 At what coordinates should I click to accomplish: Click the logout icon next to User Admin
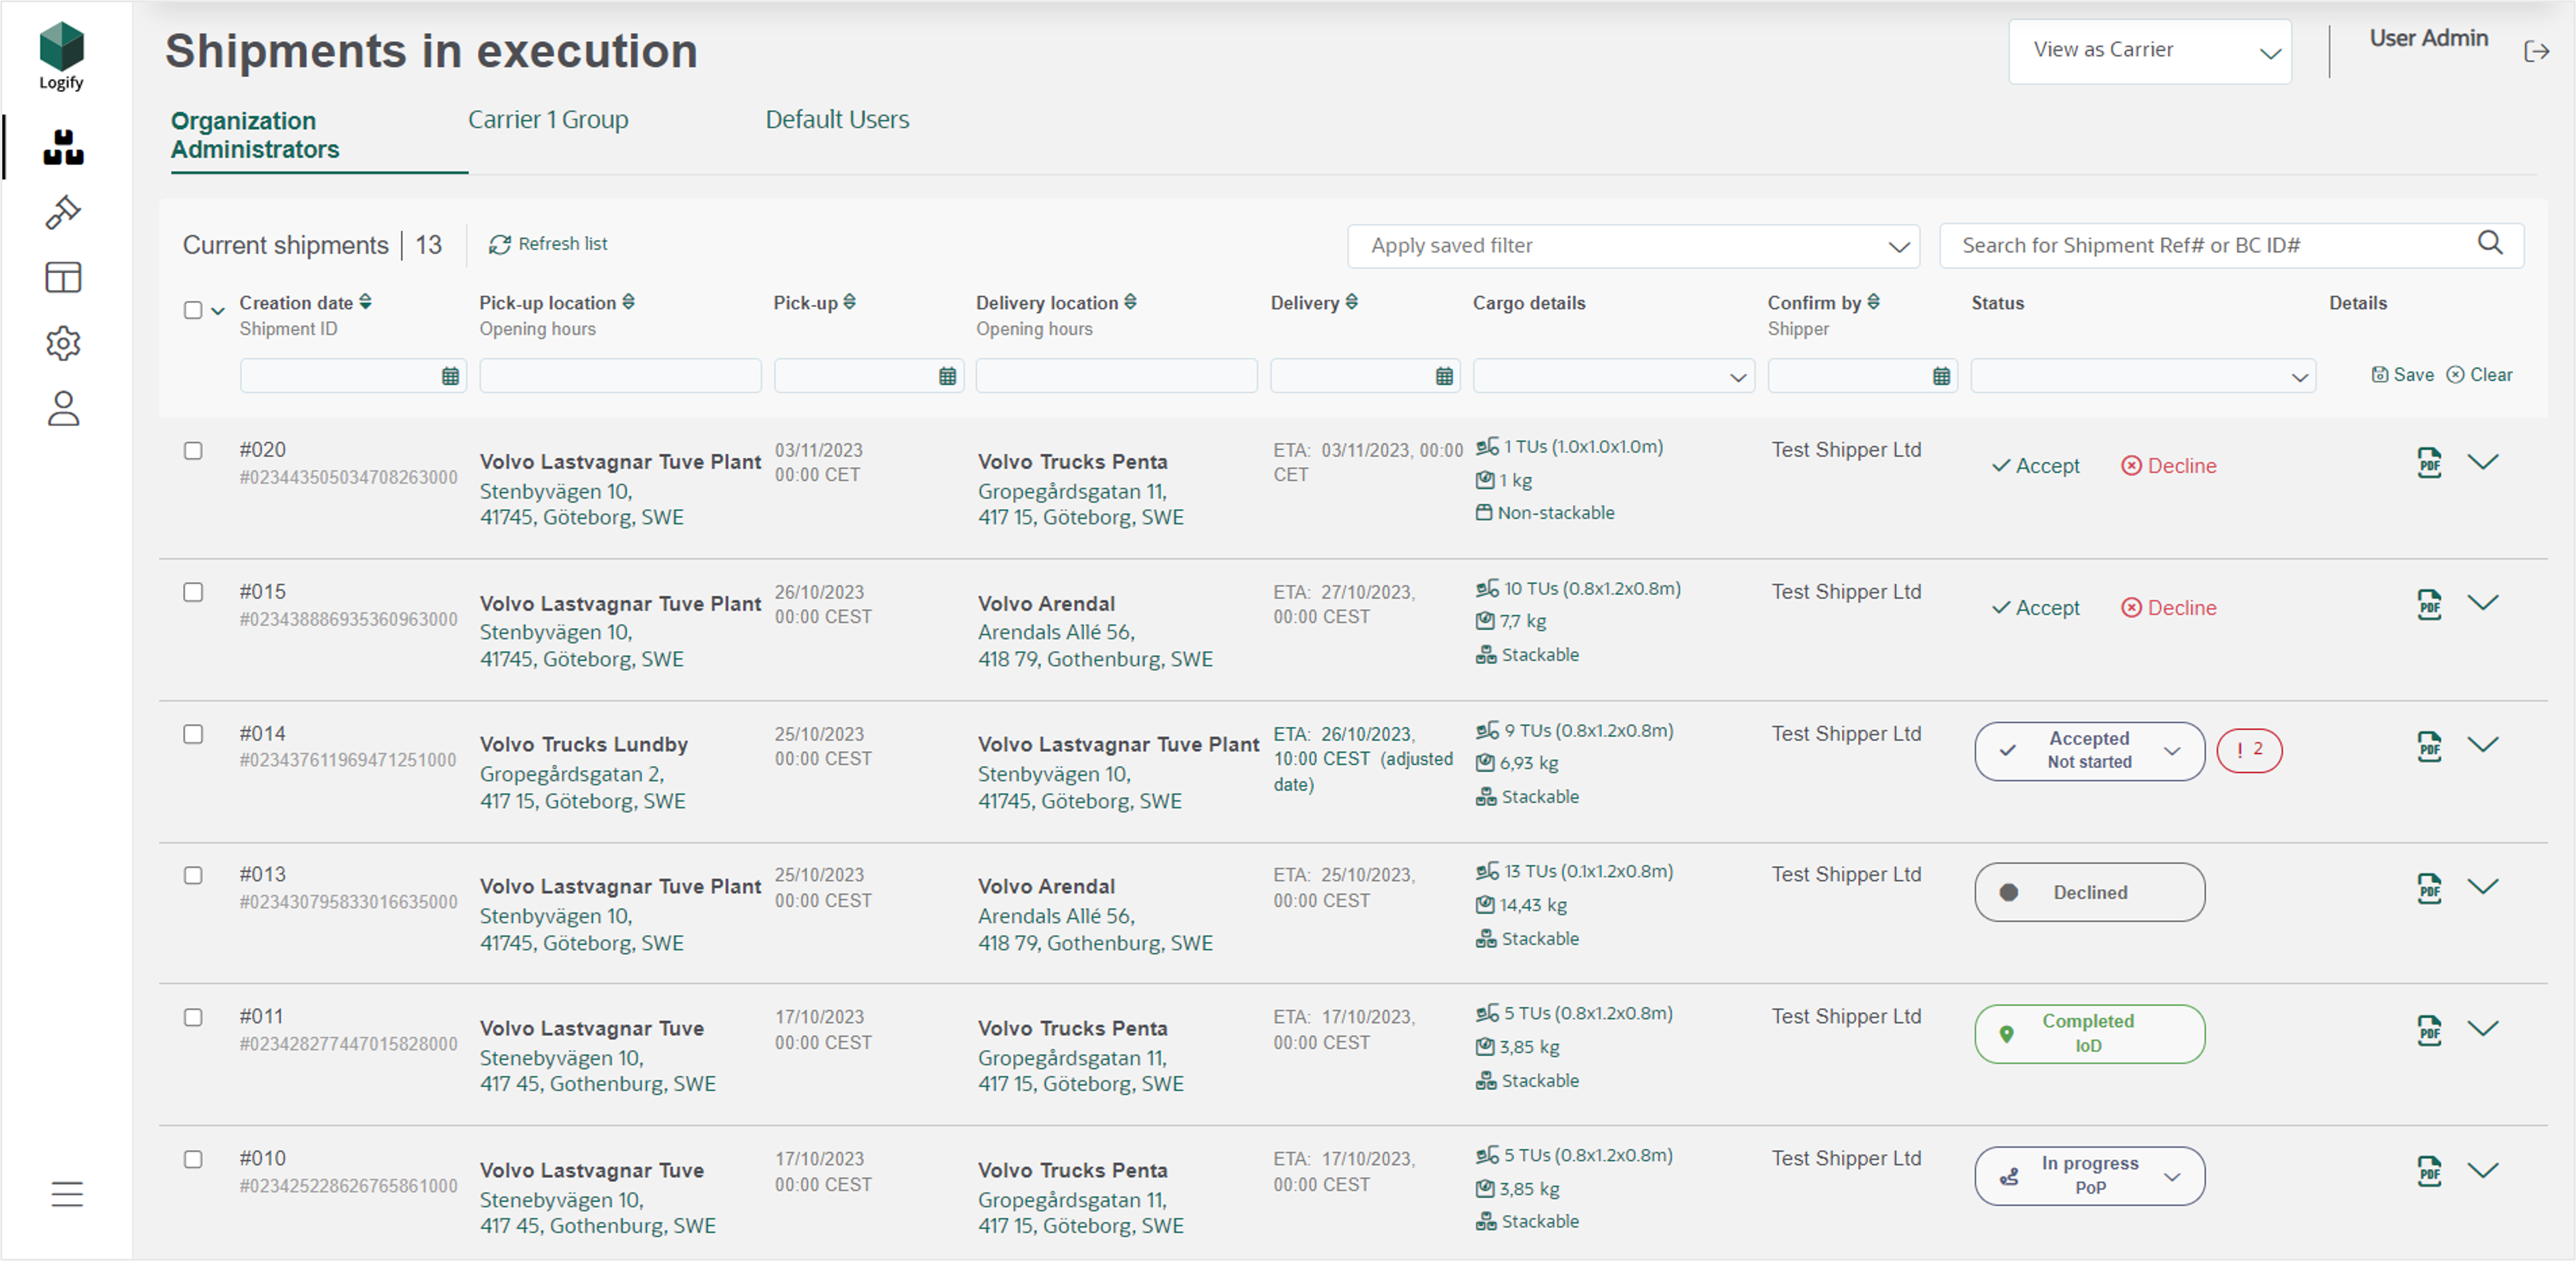tap(2536, 51)
